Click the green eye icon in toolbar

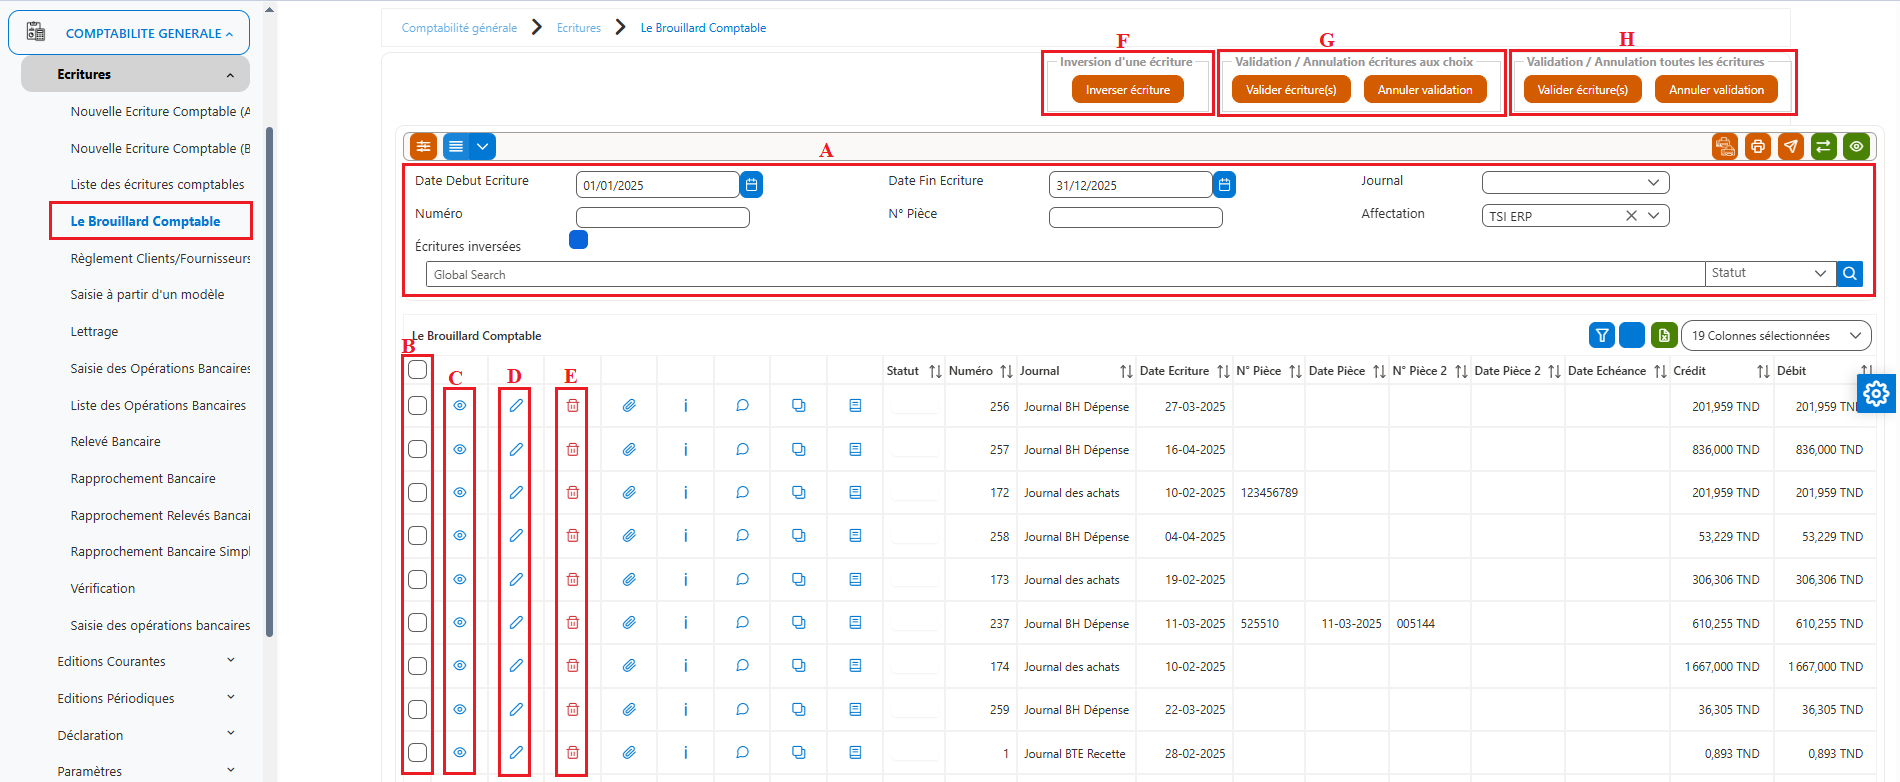tap(1856, 147)
